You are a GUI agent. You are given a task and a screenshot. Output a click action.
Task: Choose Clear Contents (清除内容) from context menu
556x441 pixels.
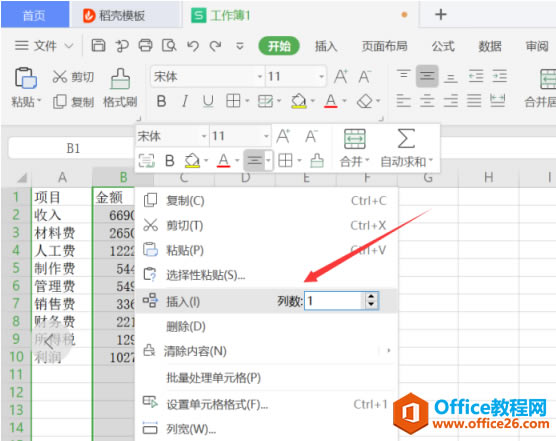(x=266, y=351)
